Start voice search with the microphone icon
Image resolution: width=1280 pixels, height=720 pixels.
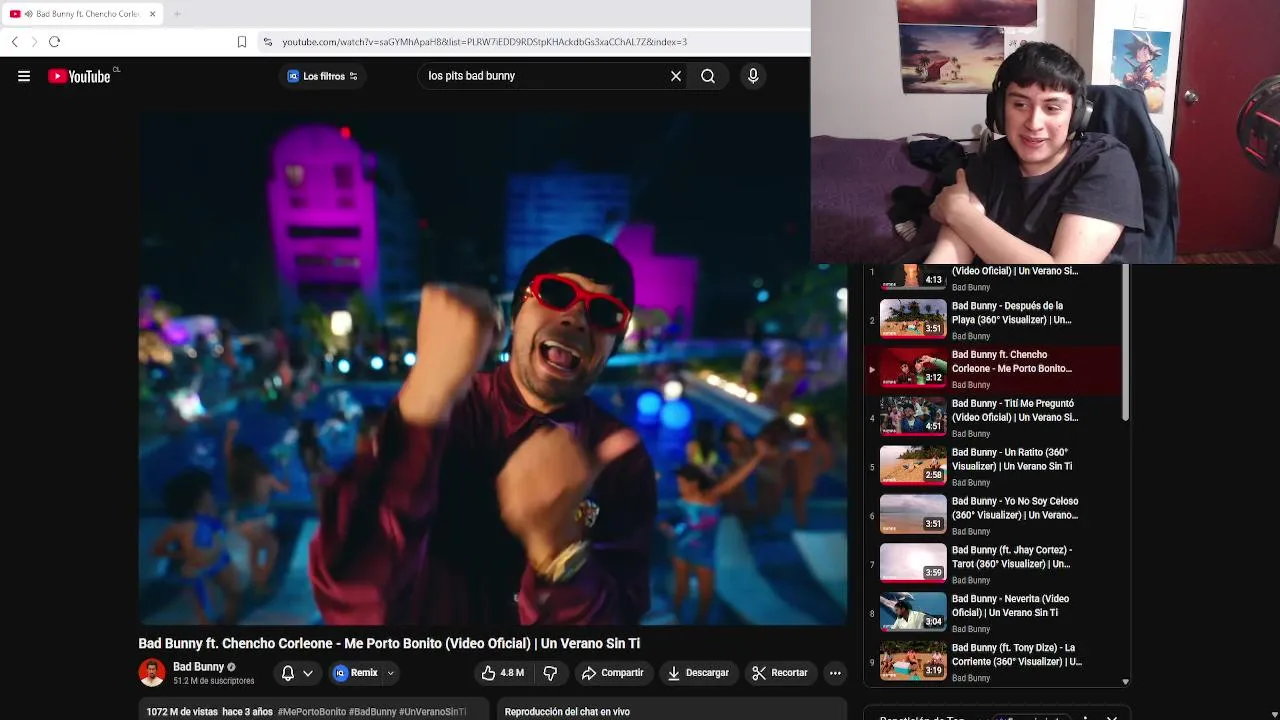[753, 76]
